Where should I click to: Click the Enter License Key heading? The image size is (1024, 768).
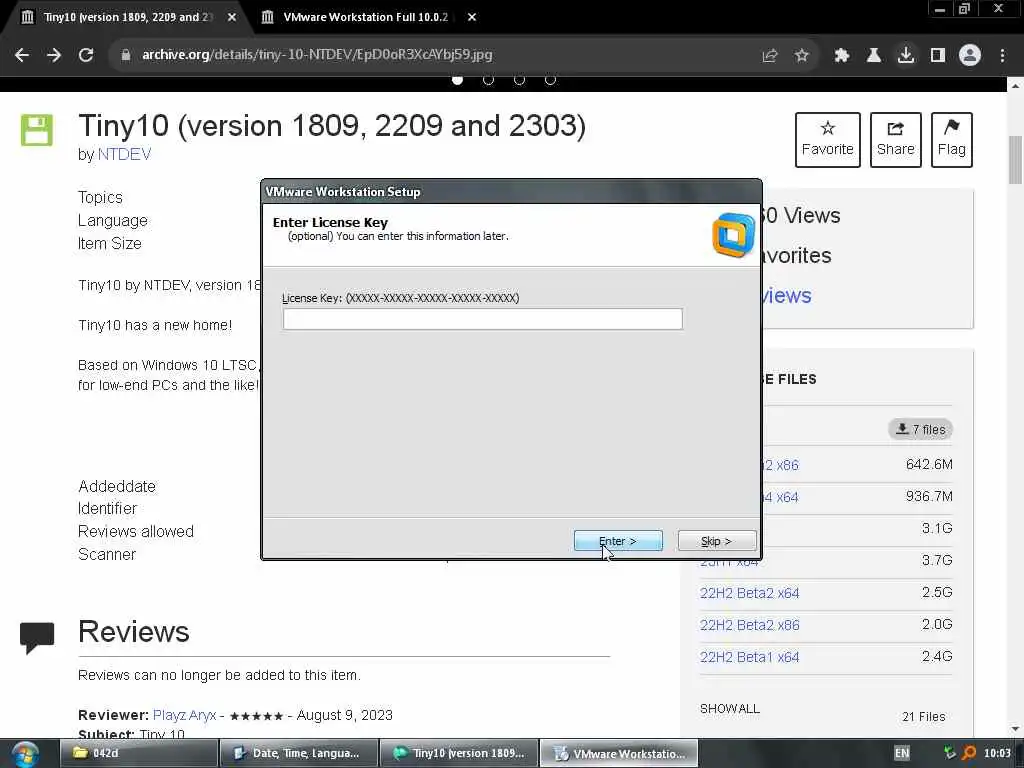(330, 222)
